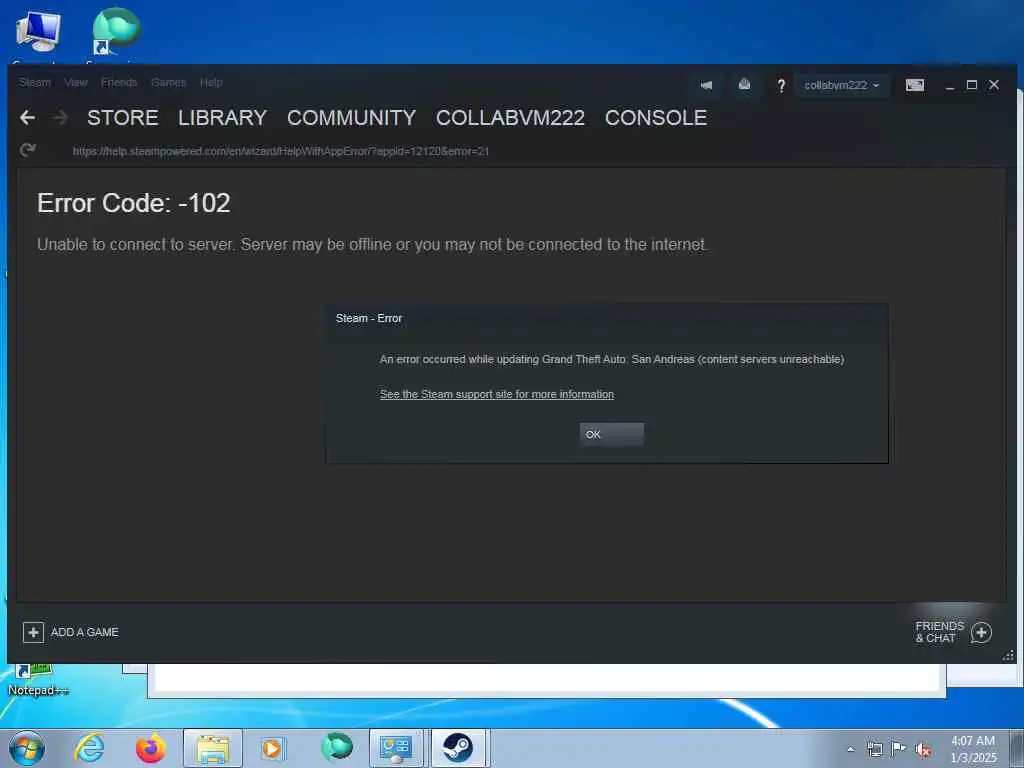Click the Grand Theft Auto update error text
This screenshot has height=768, width=1024.
pyautogui.click(x=612, y=359)
